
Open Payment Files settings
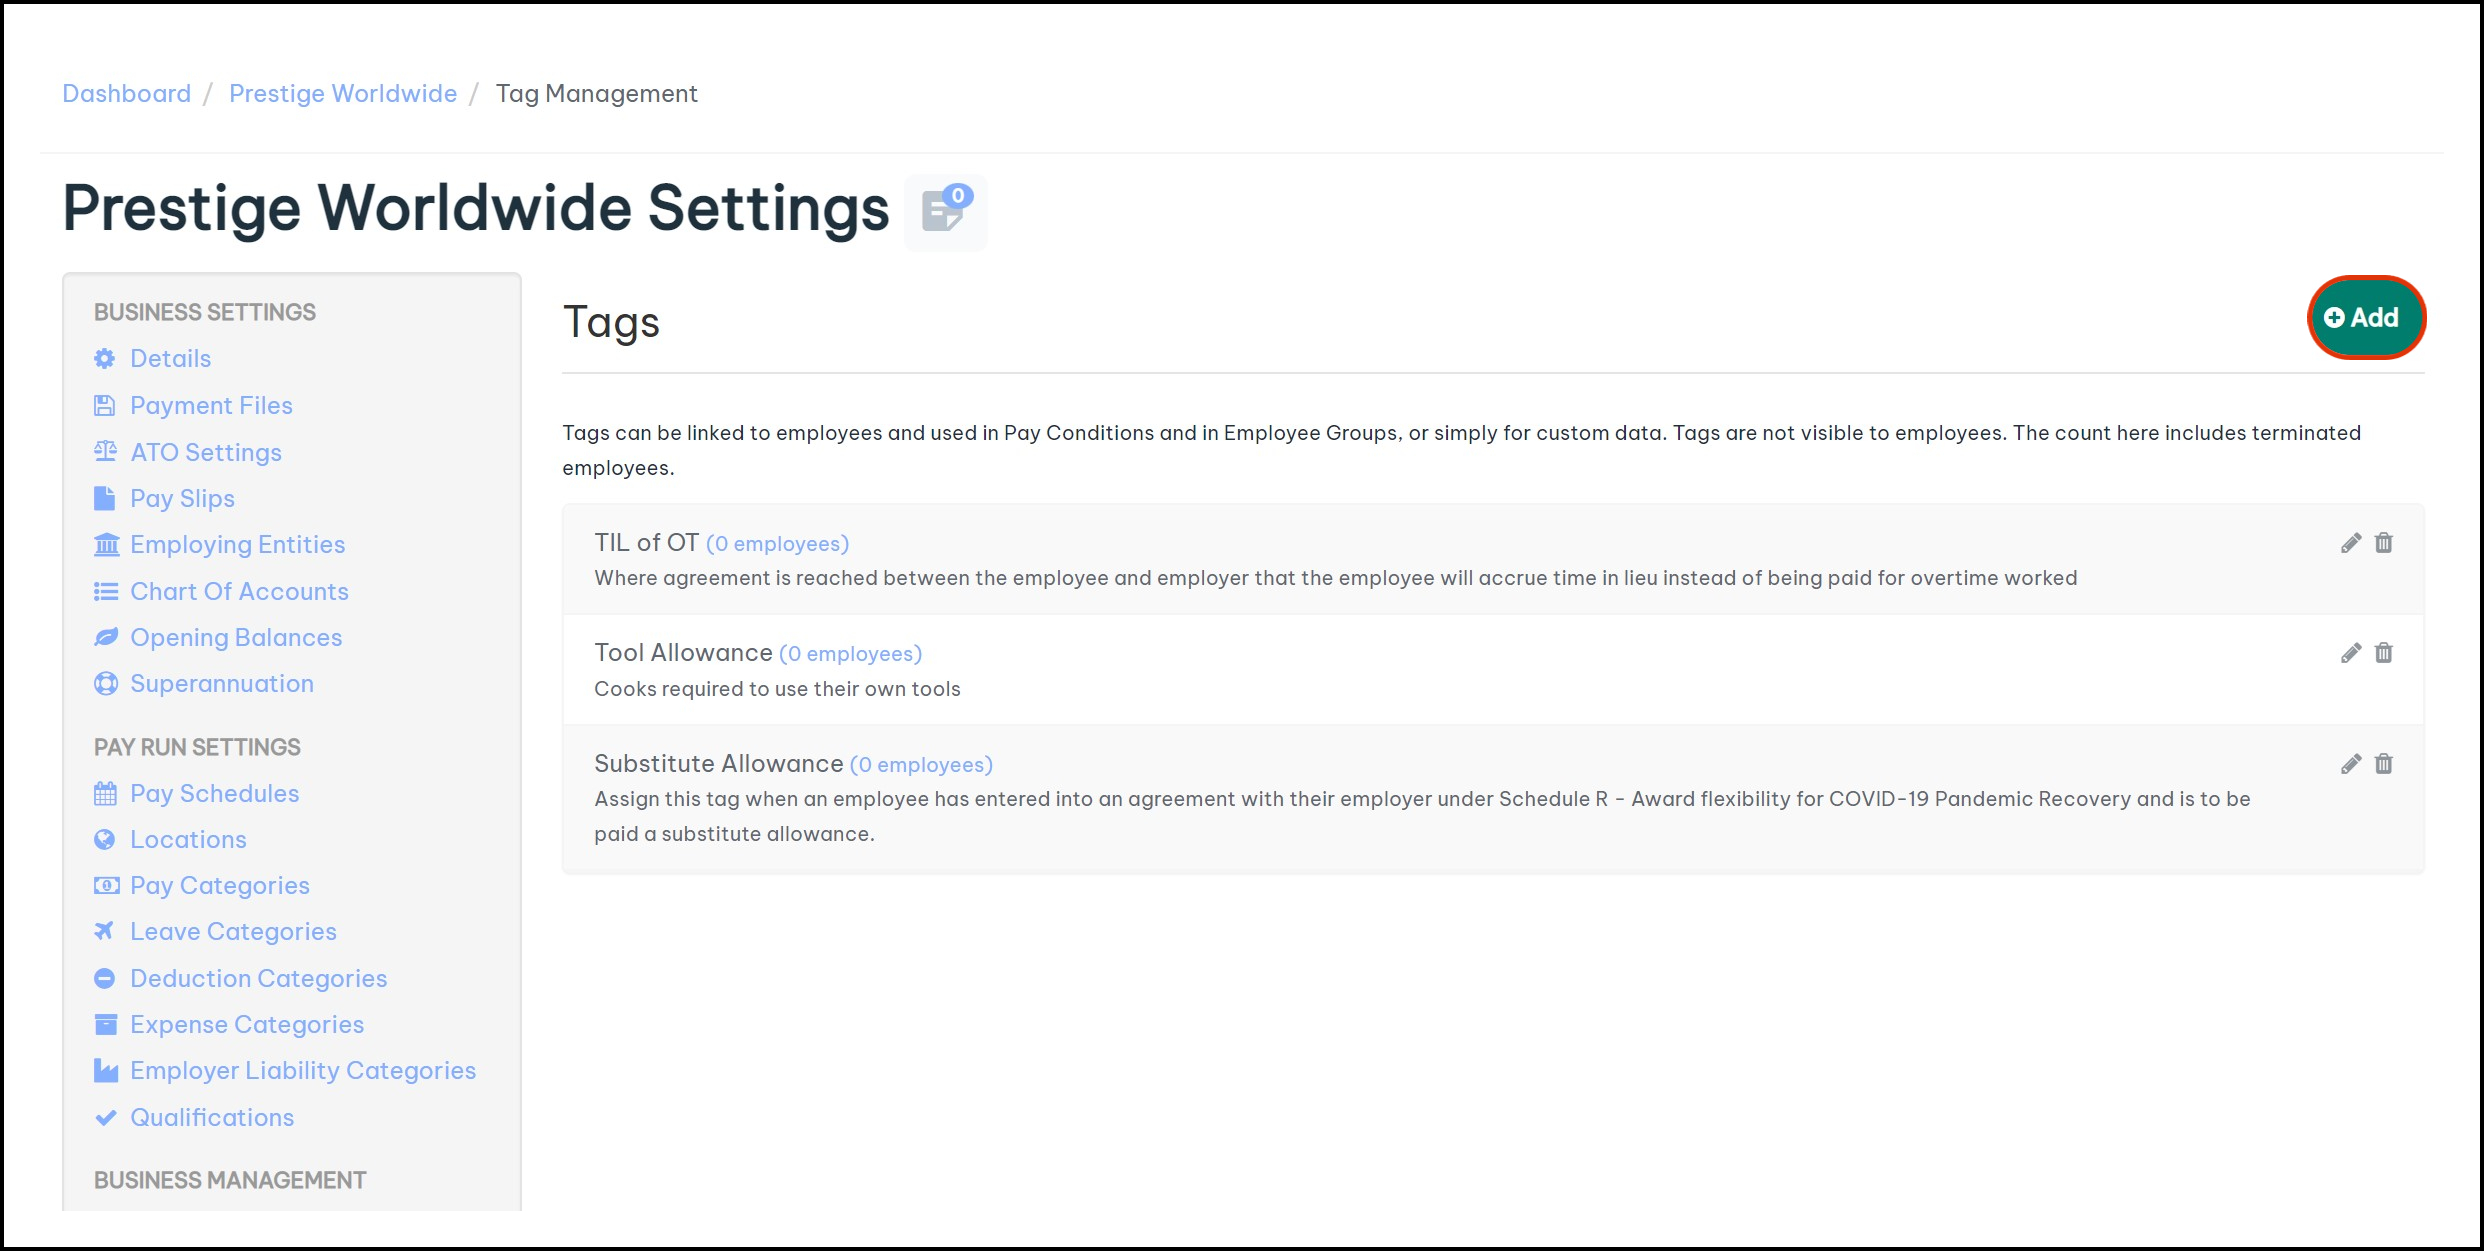pyautogui.click(x=211, y=406)
